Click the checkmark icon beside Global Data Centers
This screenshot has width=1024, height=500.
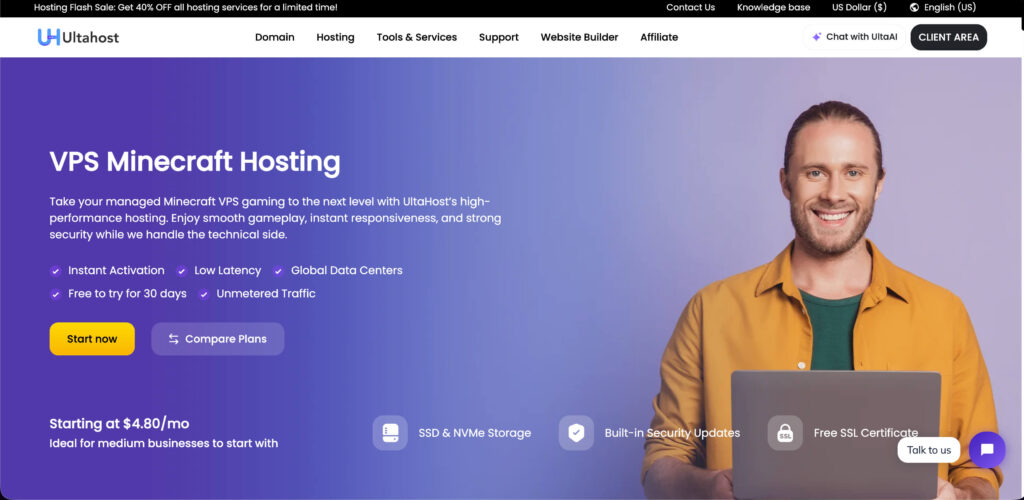click(x=278, y=271)
